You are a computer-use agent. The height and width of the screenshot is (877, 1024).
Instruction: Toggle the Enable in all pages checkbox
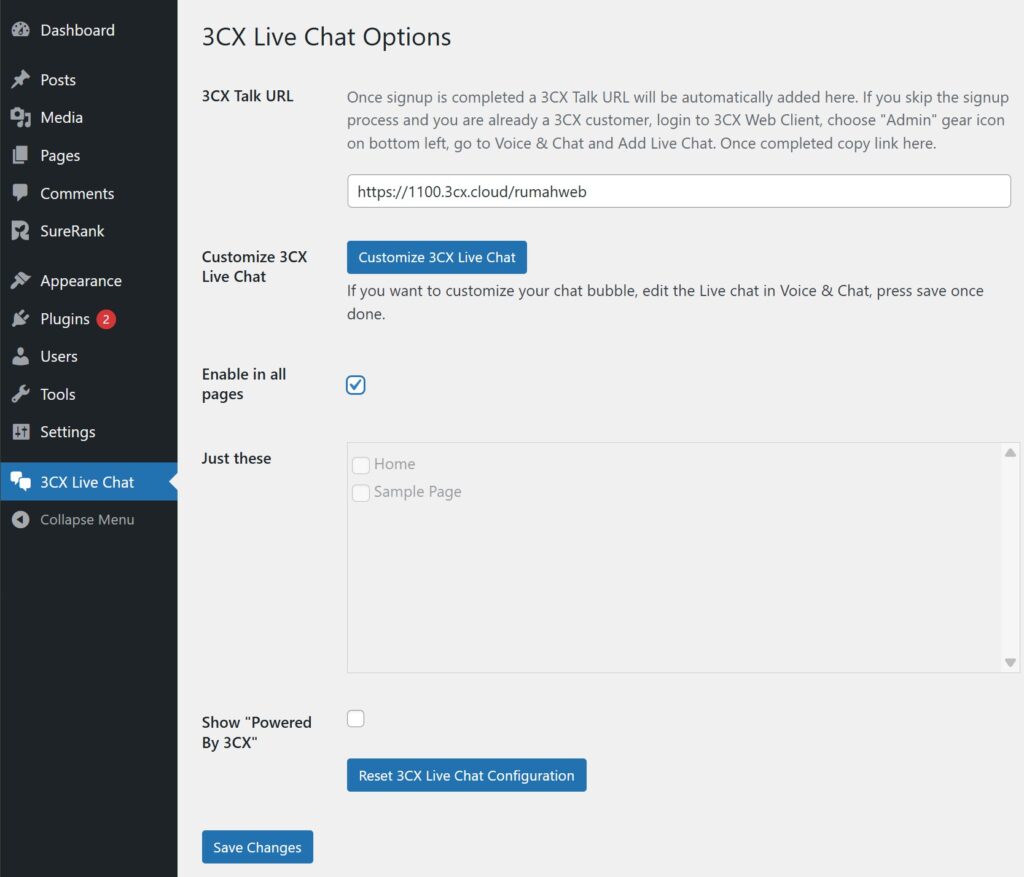[x=355, y=384]
